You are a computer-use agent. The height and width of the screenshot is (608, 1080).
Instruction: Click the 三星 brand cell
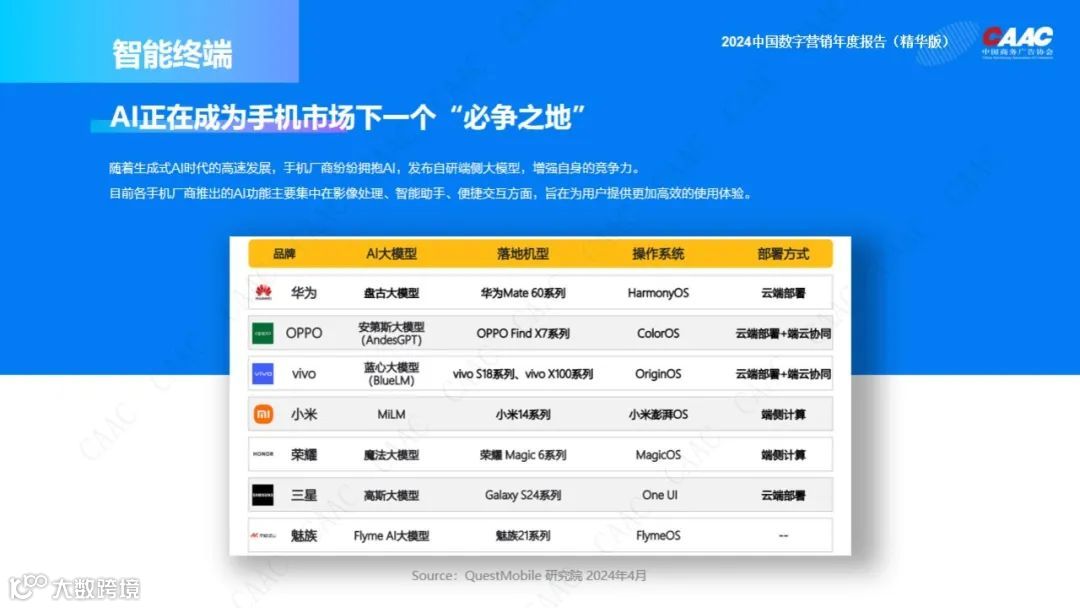pyautogui.click(x=304, y=496)
